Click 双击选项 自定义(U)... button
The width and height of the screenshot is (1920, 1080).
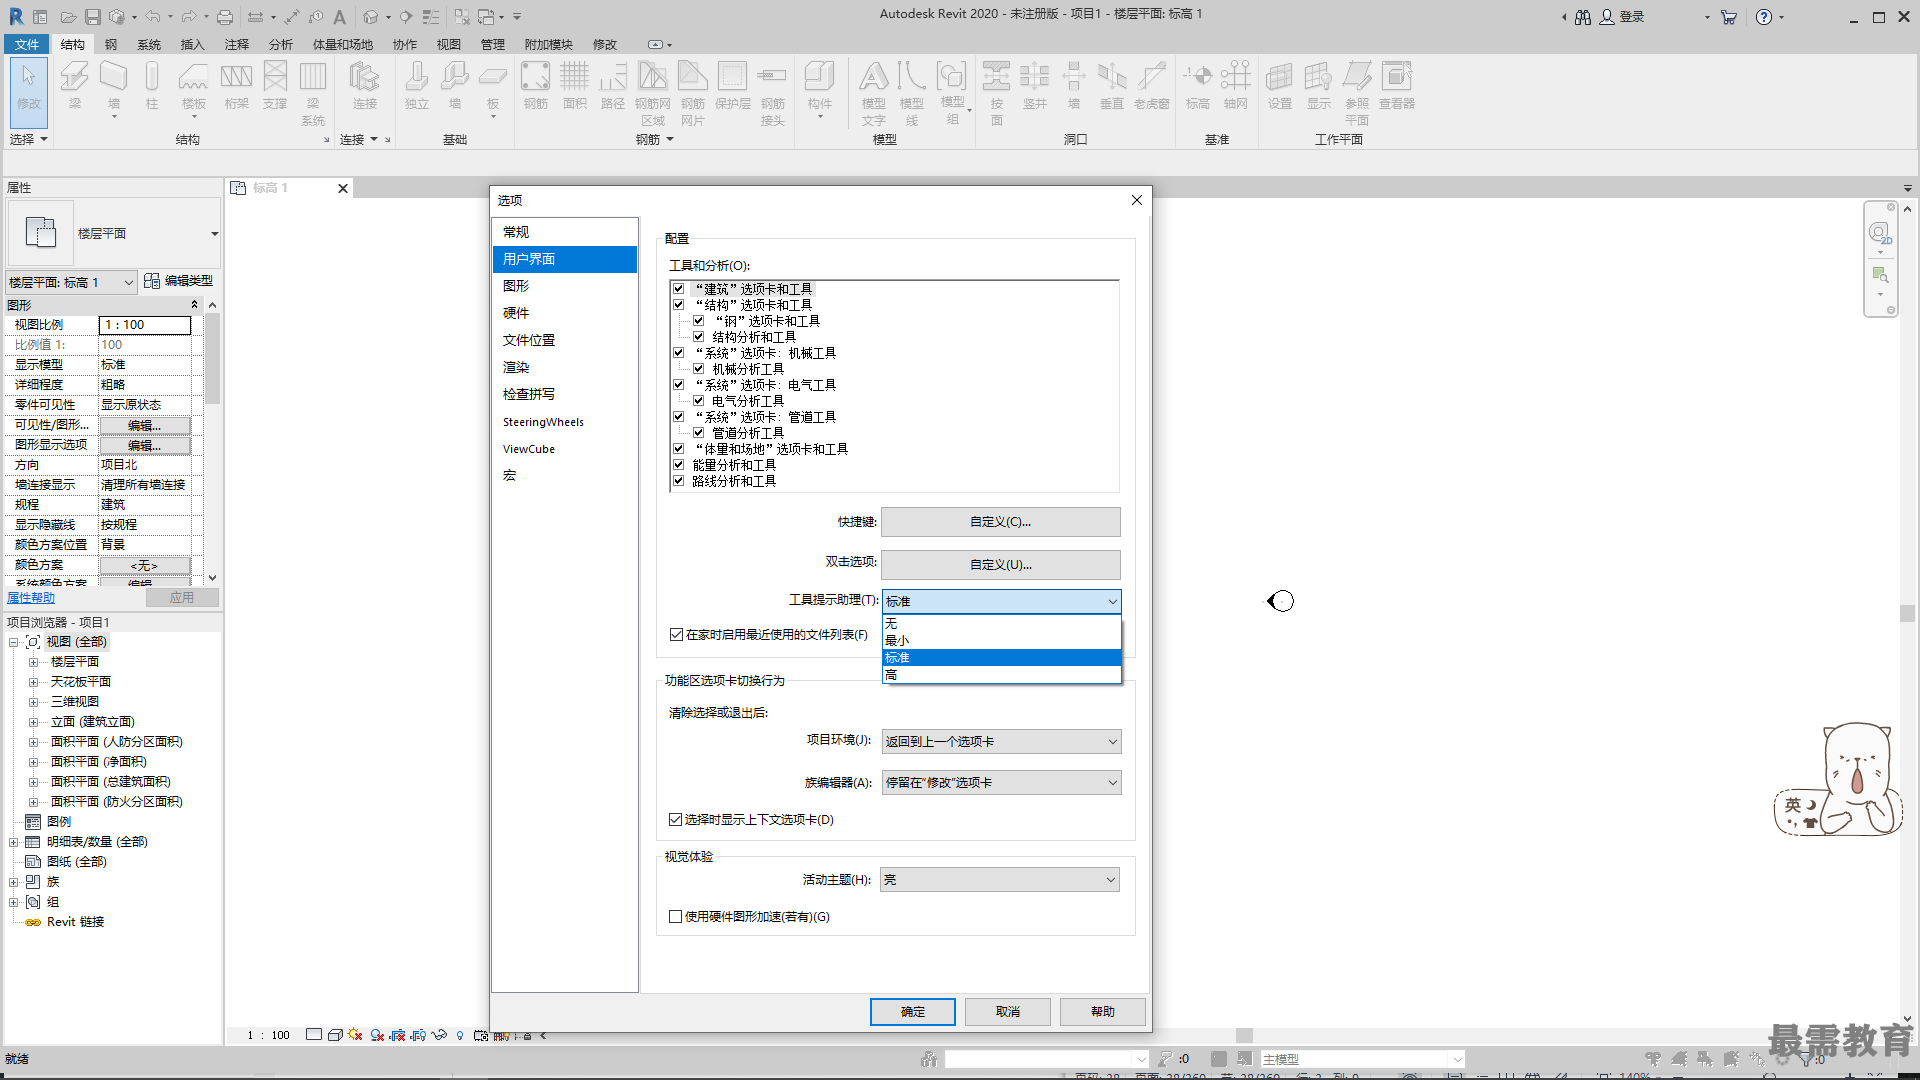[1000, 564]
